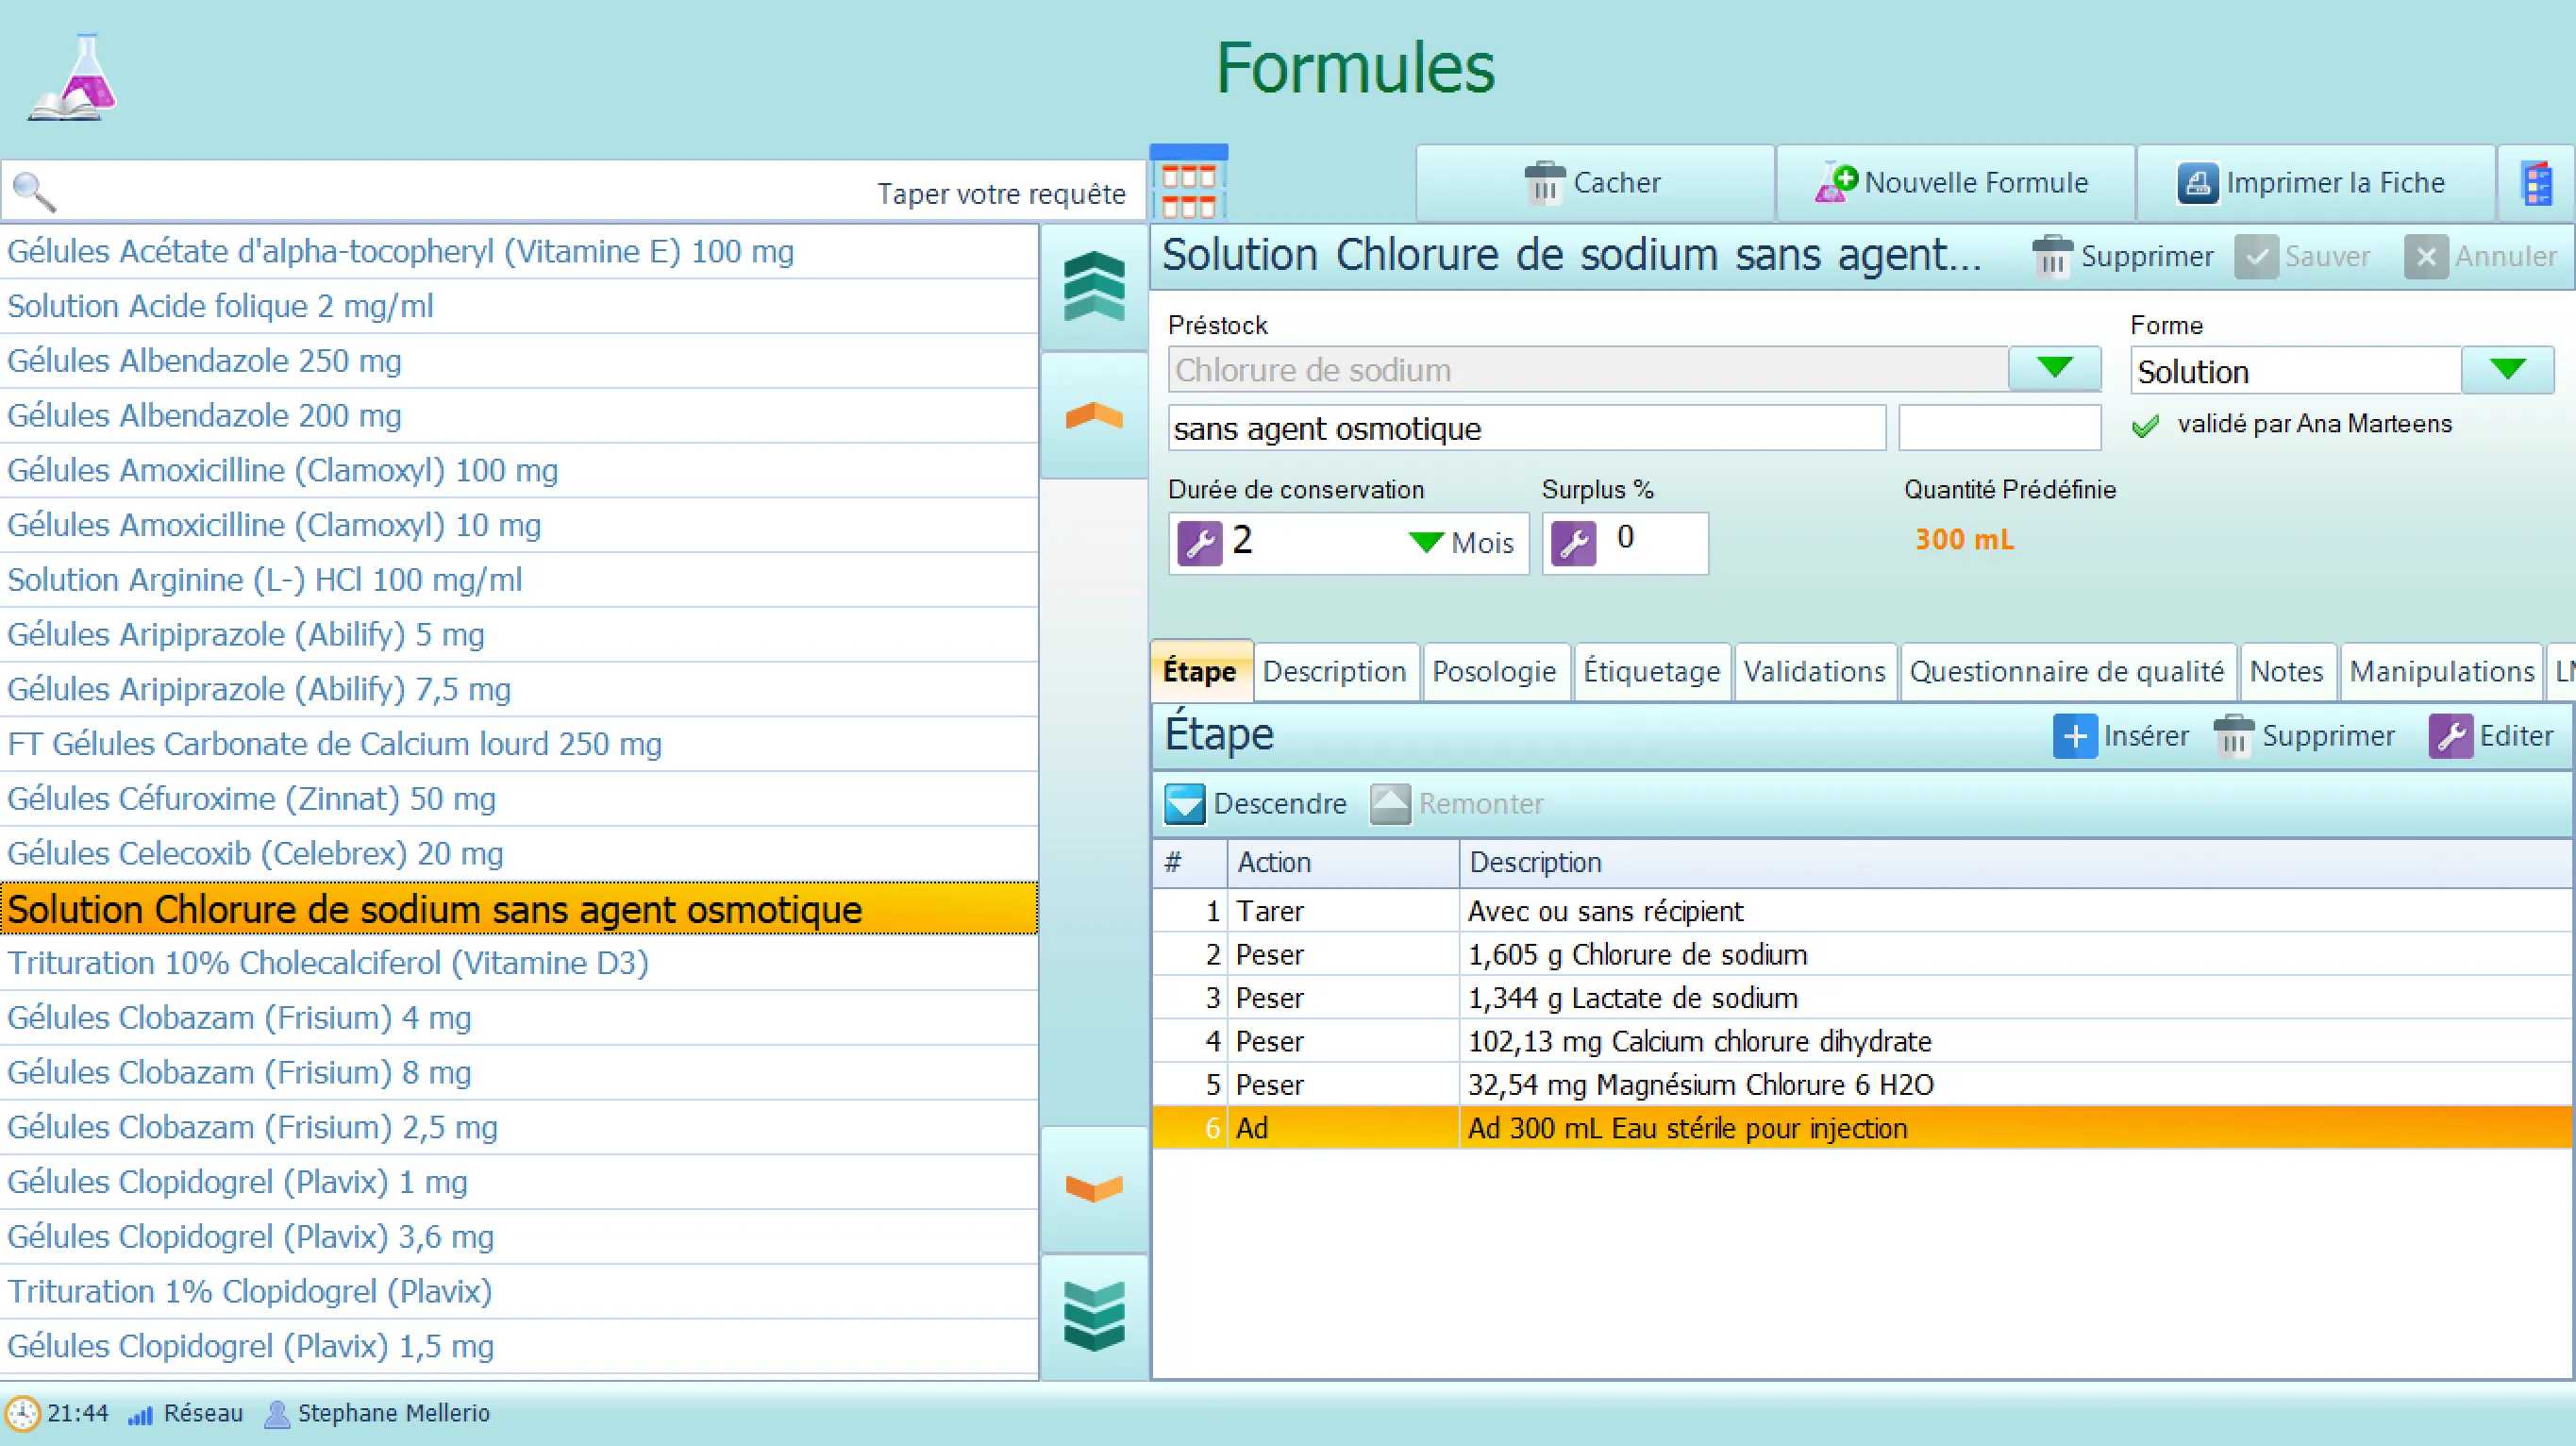Click the empty field next to formula name
The image size is (2576, 1446).
point(1999,429)
